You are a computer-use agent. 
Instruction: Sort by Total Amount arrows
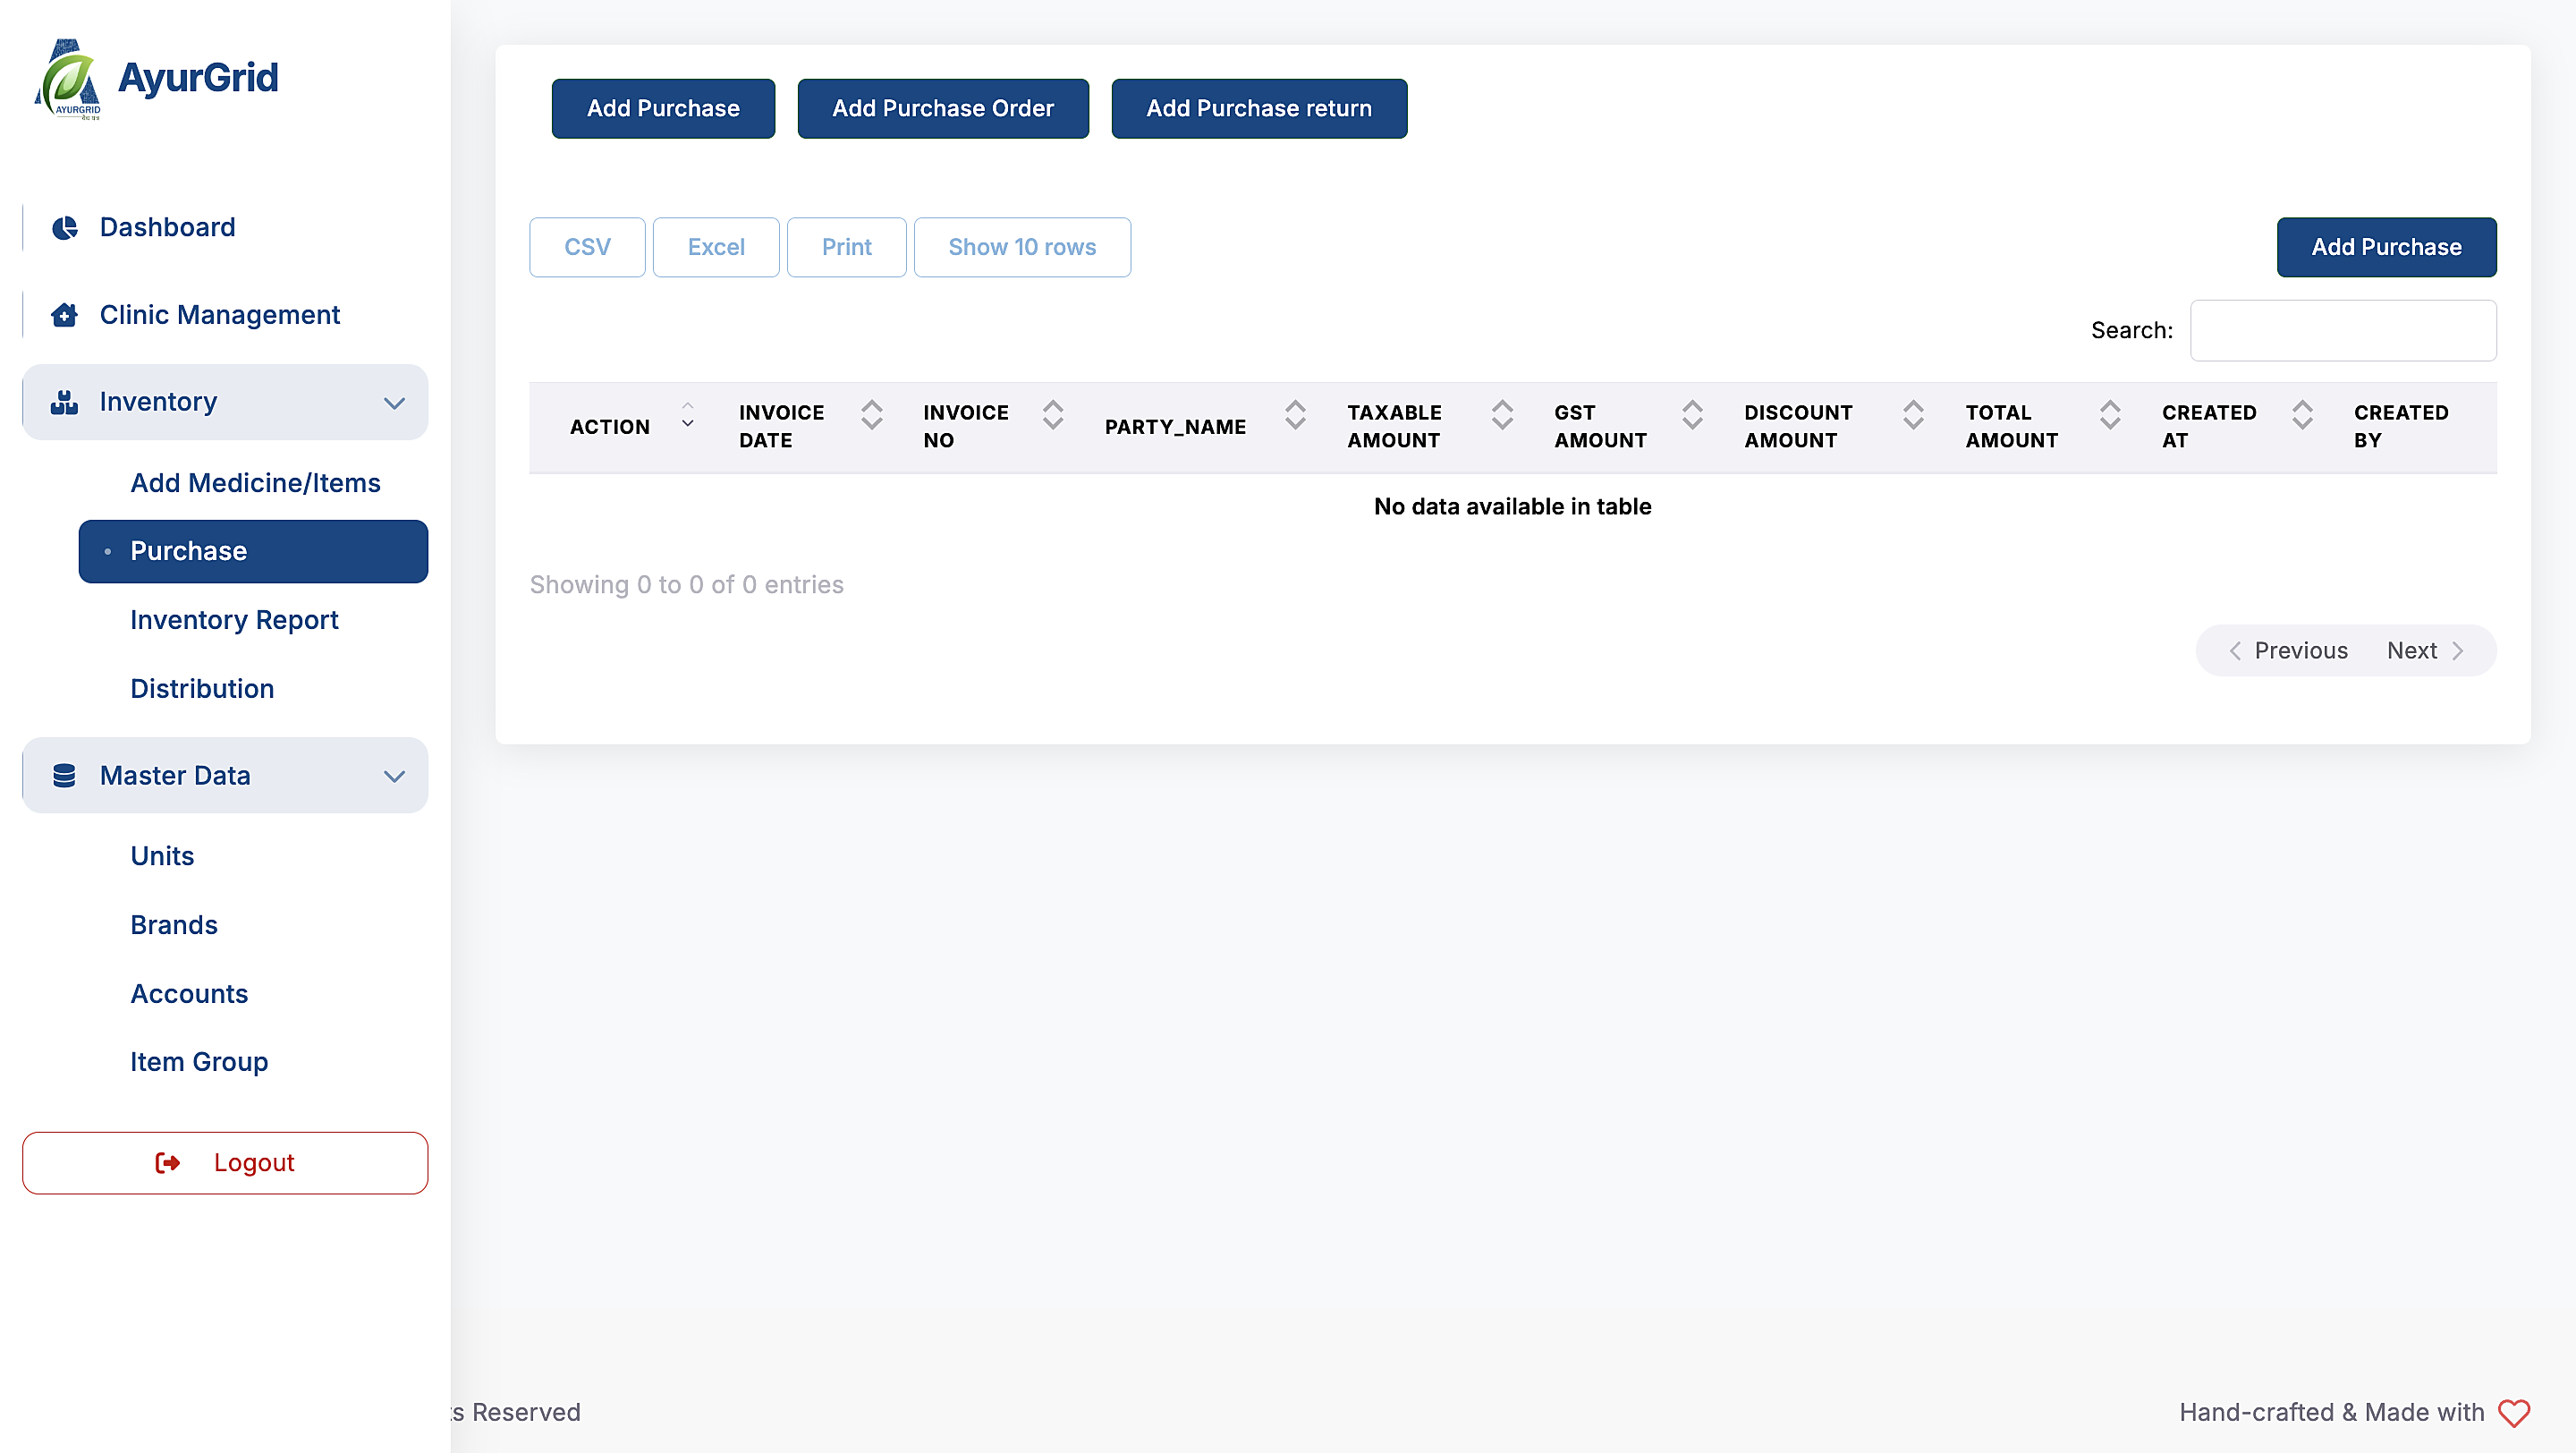click(2110, 415)
